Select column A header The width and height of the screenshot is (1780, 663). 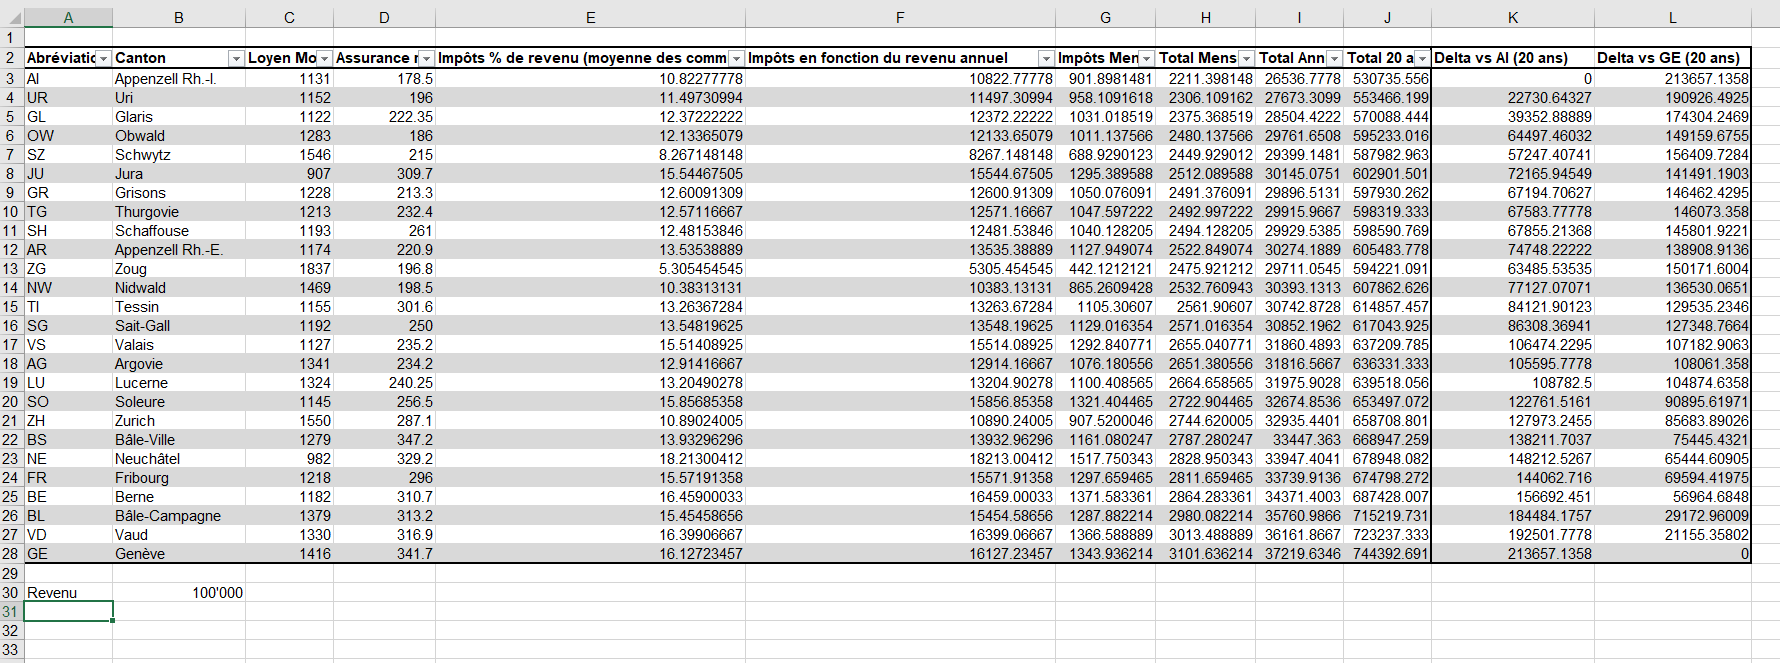pos(68,18)
